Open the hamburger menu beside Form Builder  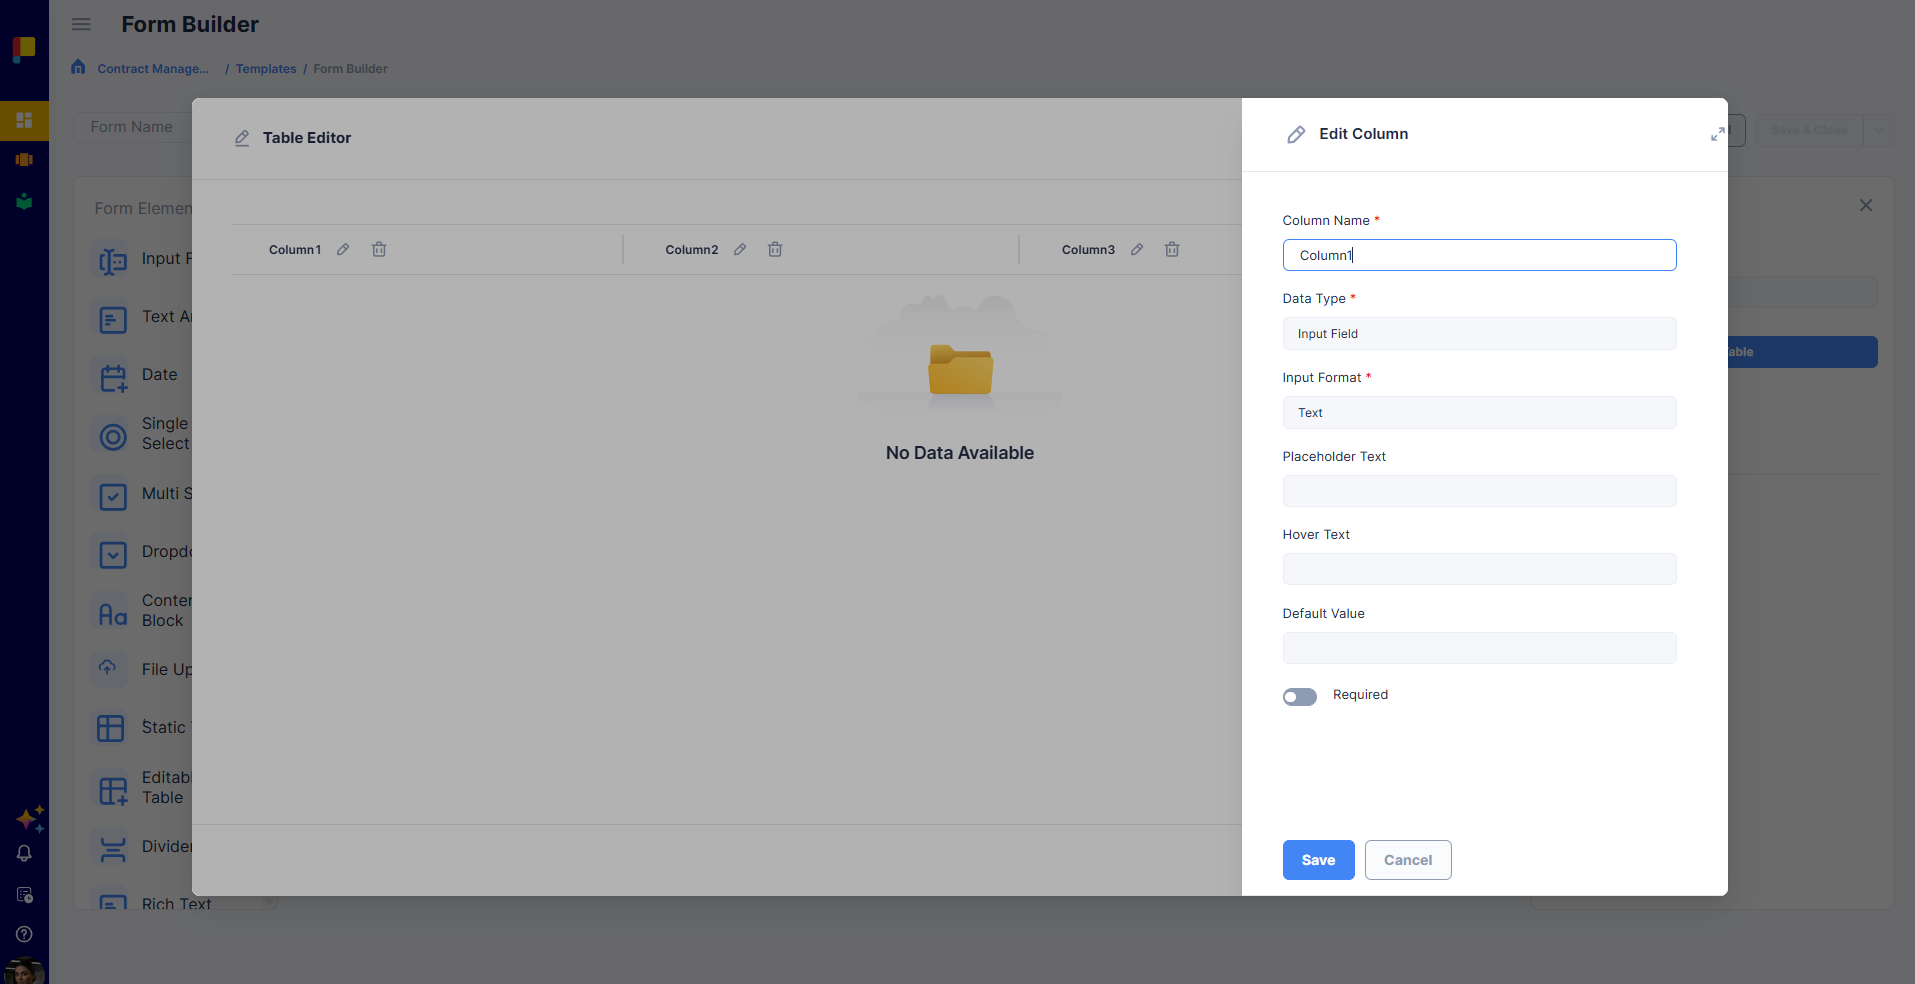click(x=81, y=24)
